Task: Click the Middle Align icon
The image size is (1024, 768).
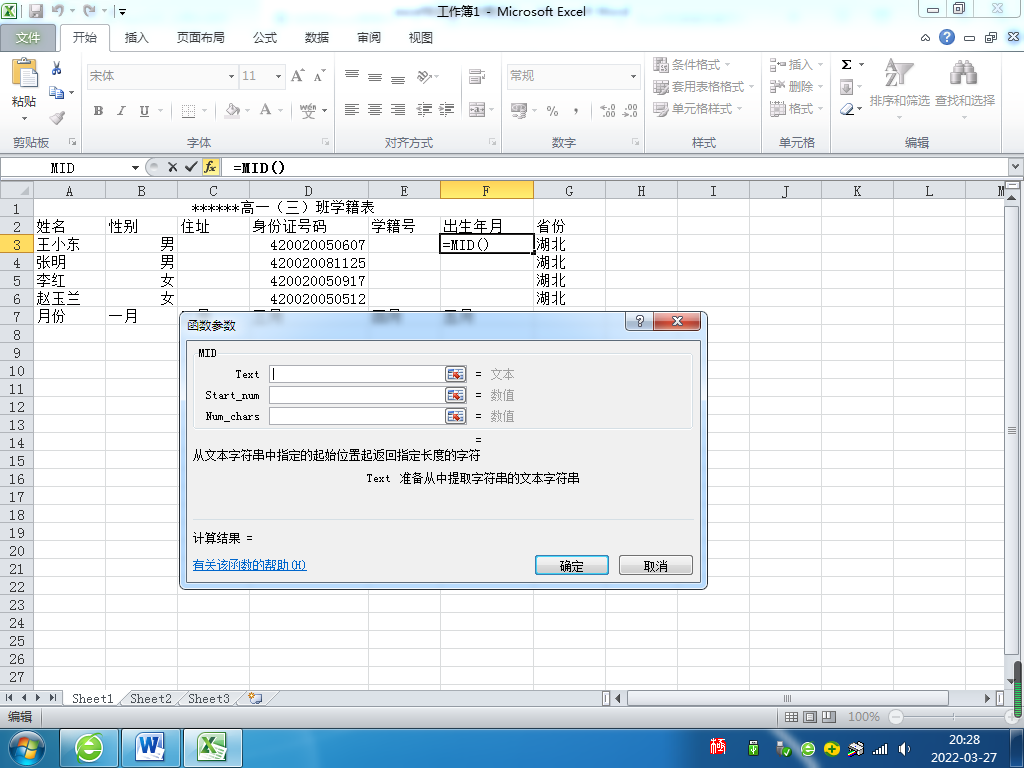Action: pyautogui.click(x=375, y=76)
